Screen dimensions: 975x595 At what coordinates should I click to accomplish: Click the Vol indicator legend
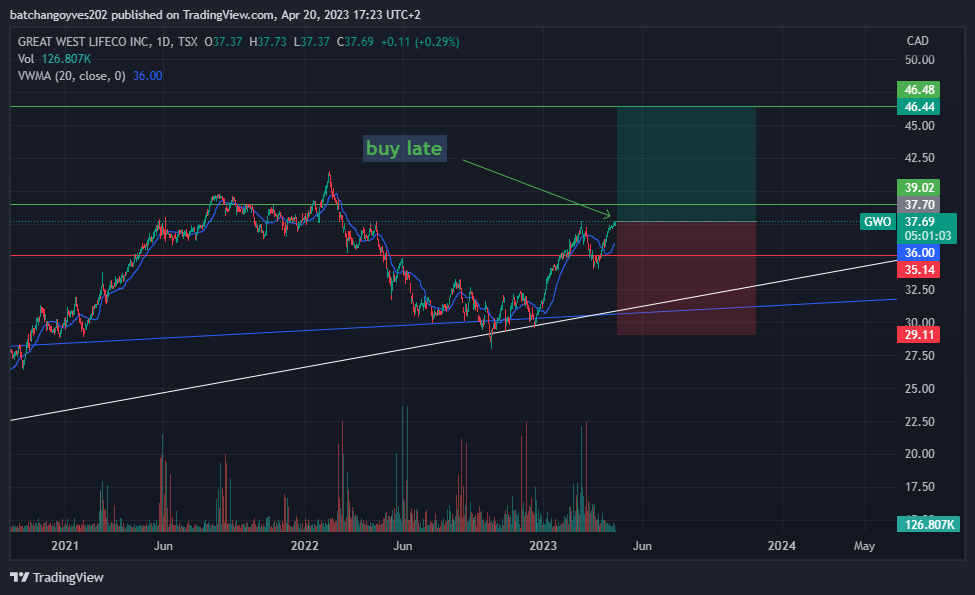coord(26,58)
